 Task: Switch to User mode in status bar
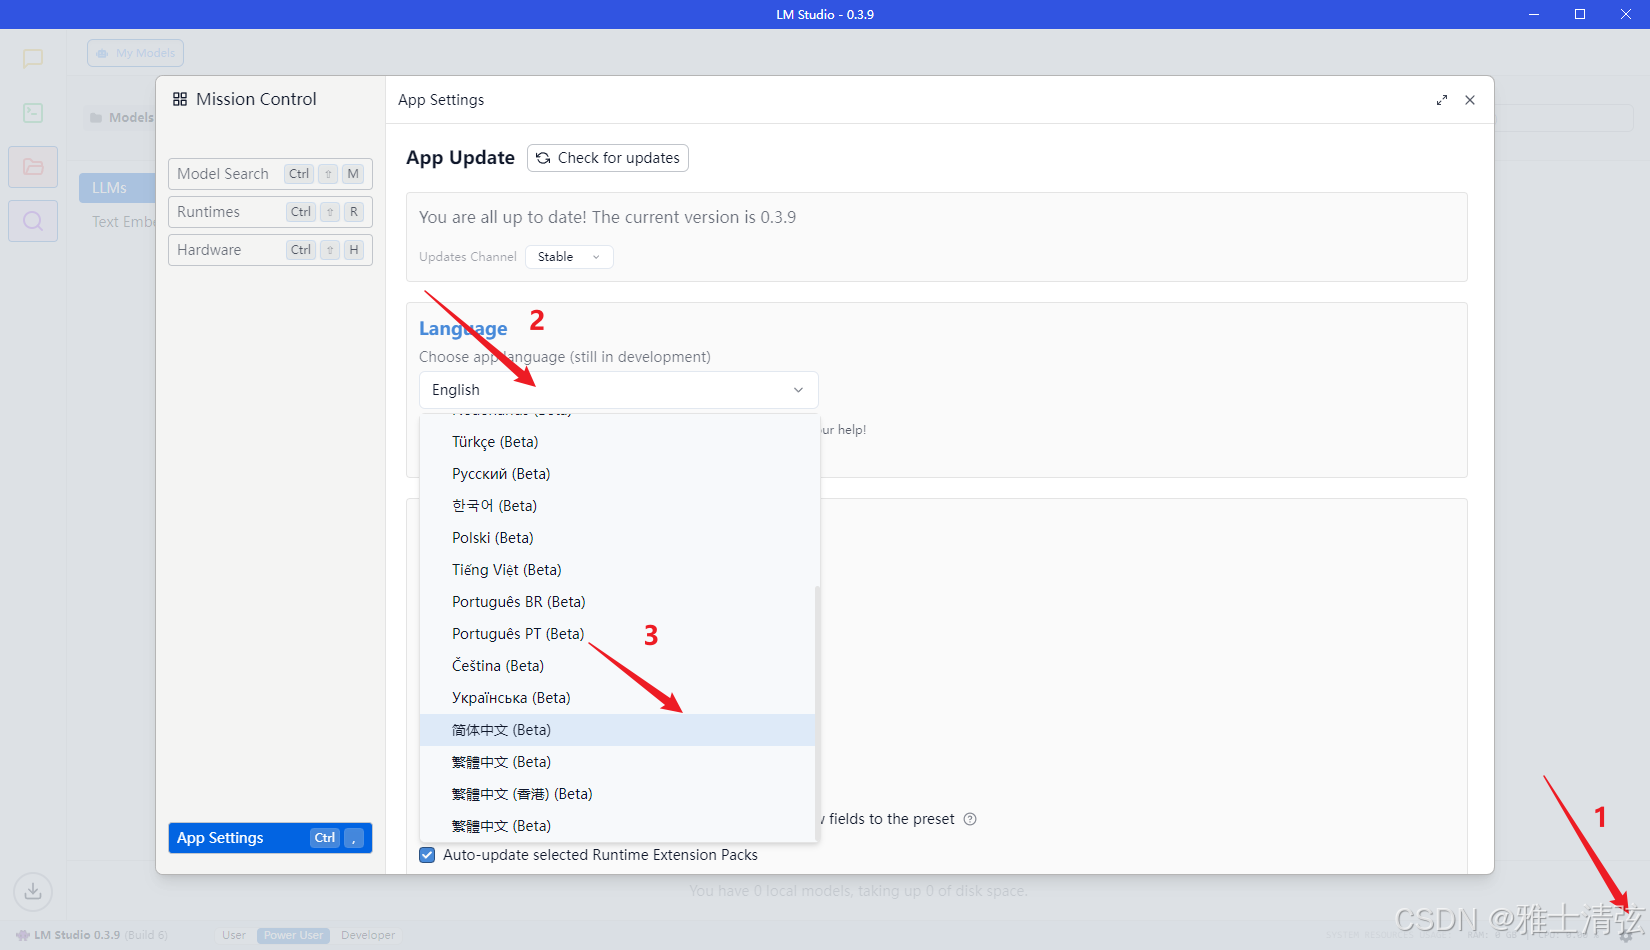(234, 935)
